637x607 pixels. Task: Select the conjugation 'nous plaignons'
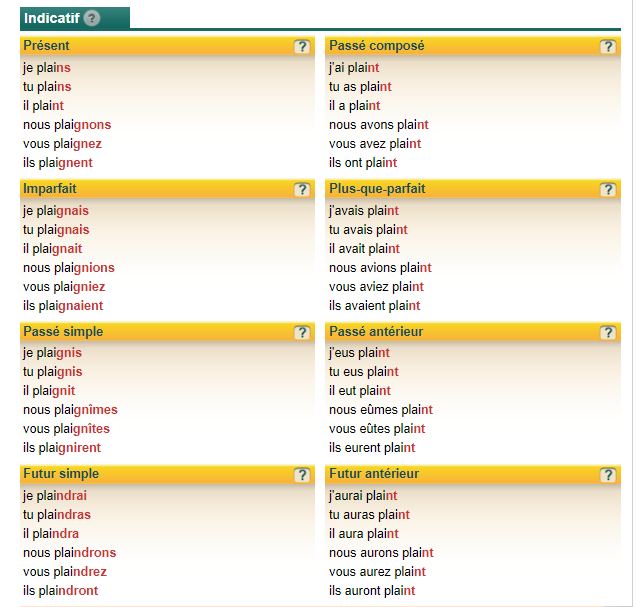67,125
